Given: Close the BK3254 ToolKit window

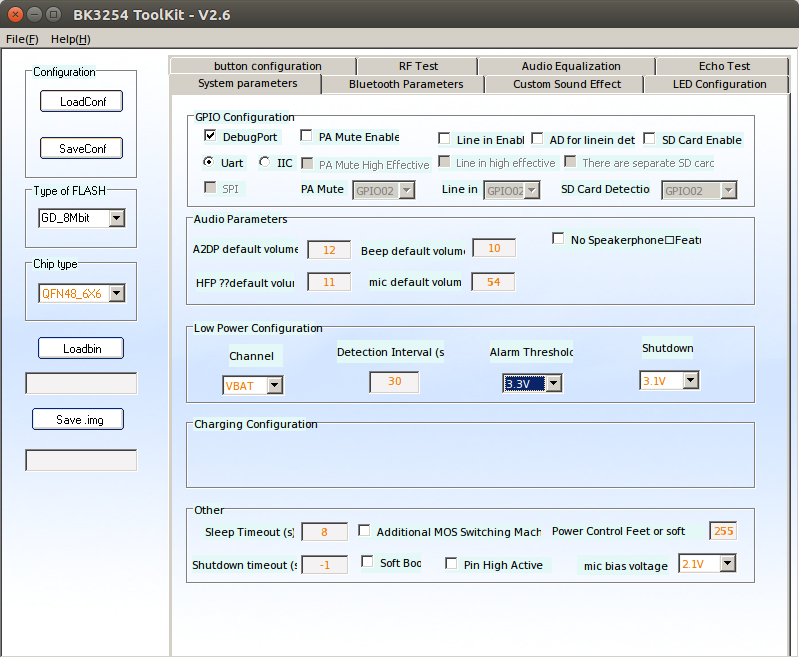Looking at the screenshot, I should click(15, 14).
